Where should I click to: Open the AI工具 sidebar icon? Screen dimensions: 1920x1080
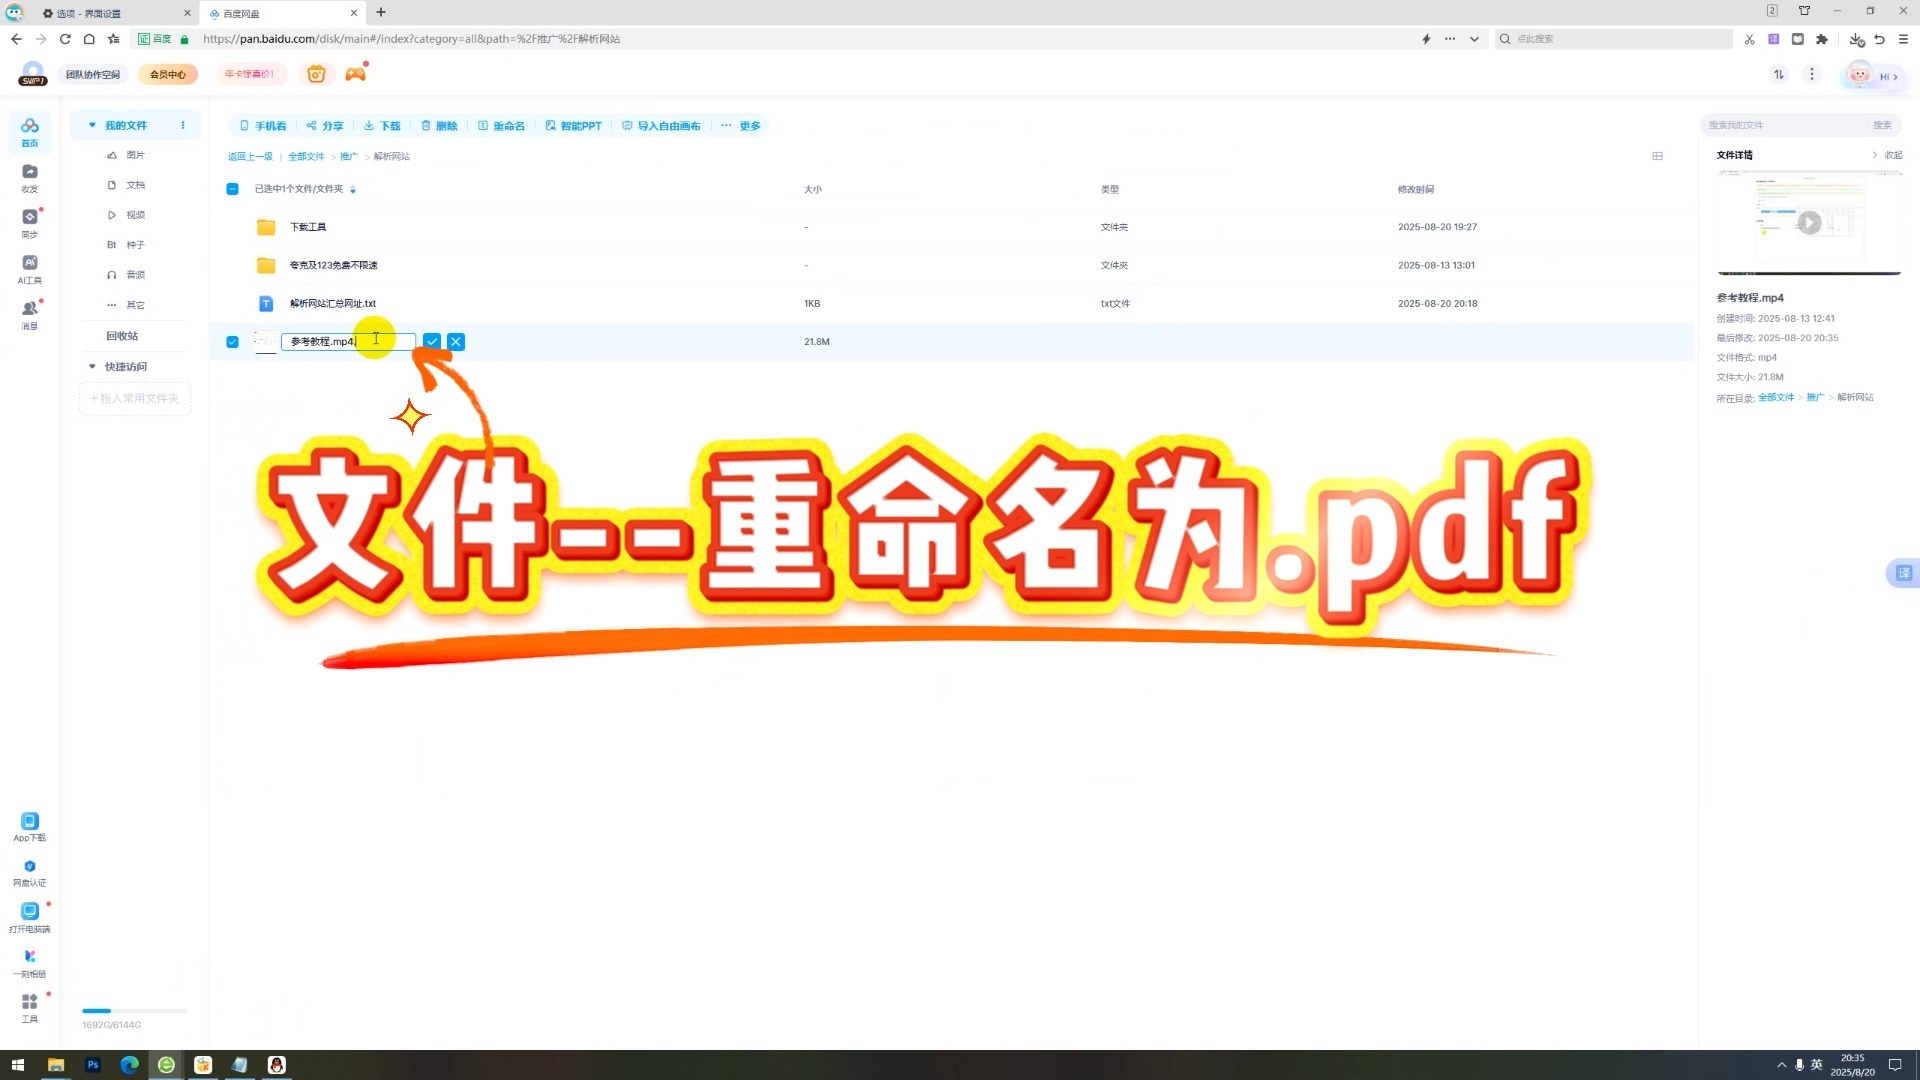coord(30,268)
